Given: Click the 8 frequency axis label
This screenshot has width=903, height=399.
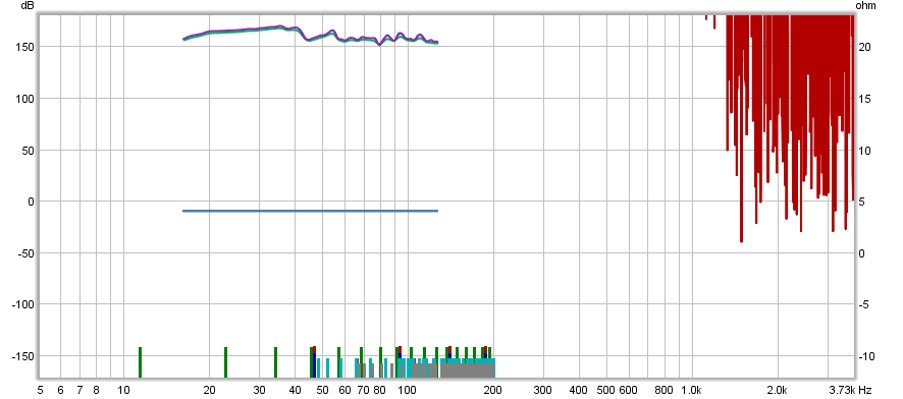Looking at the screenshot, I should [x=96, y=390].
